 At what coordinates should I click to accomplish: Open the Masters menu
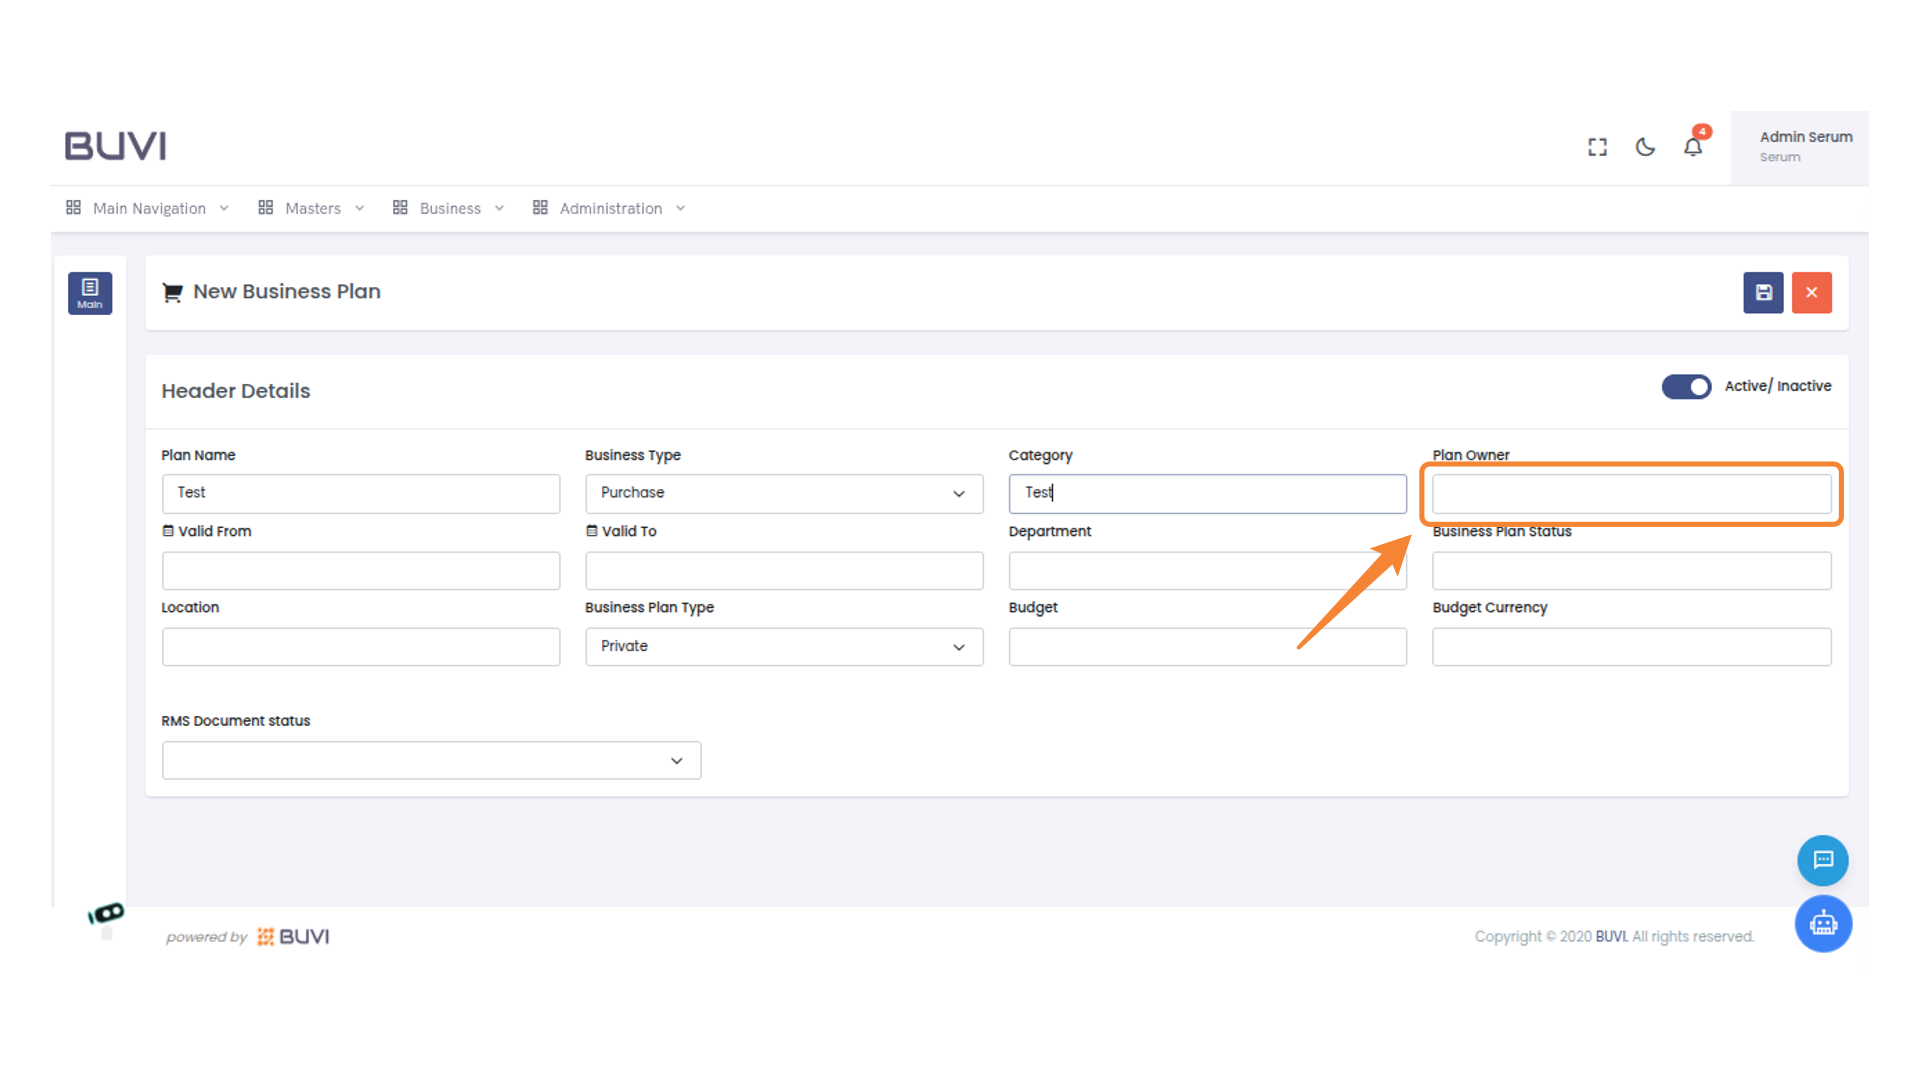point(311,208)
